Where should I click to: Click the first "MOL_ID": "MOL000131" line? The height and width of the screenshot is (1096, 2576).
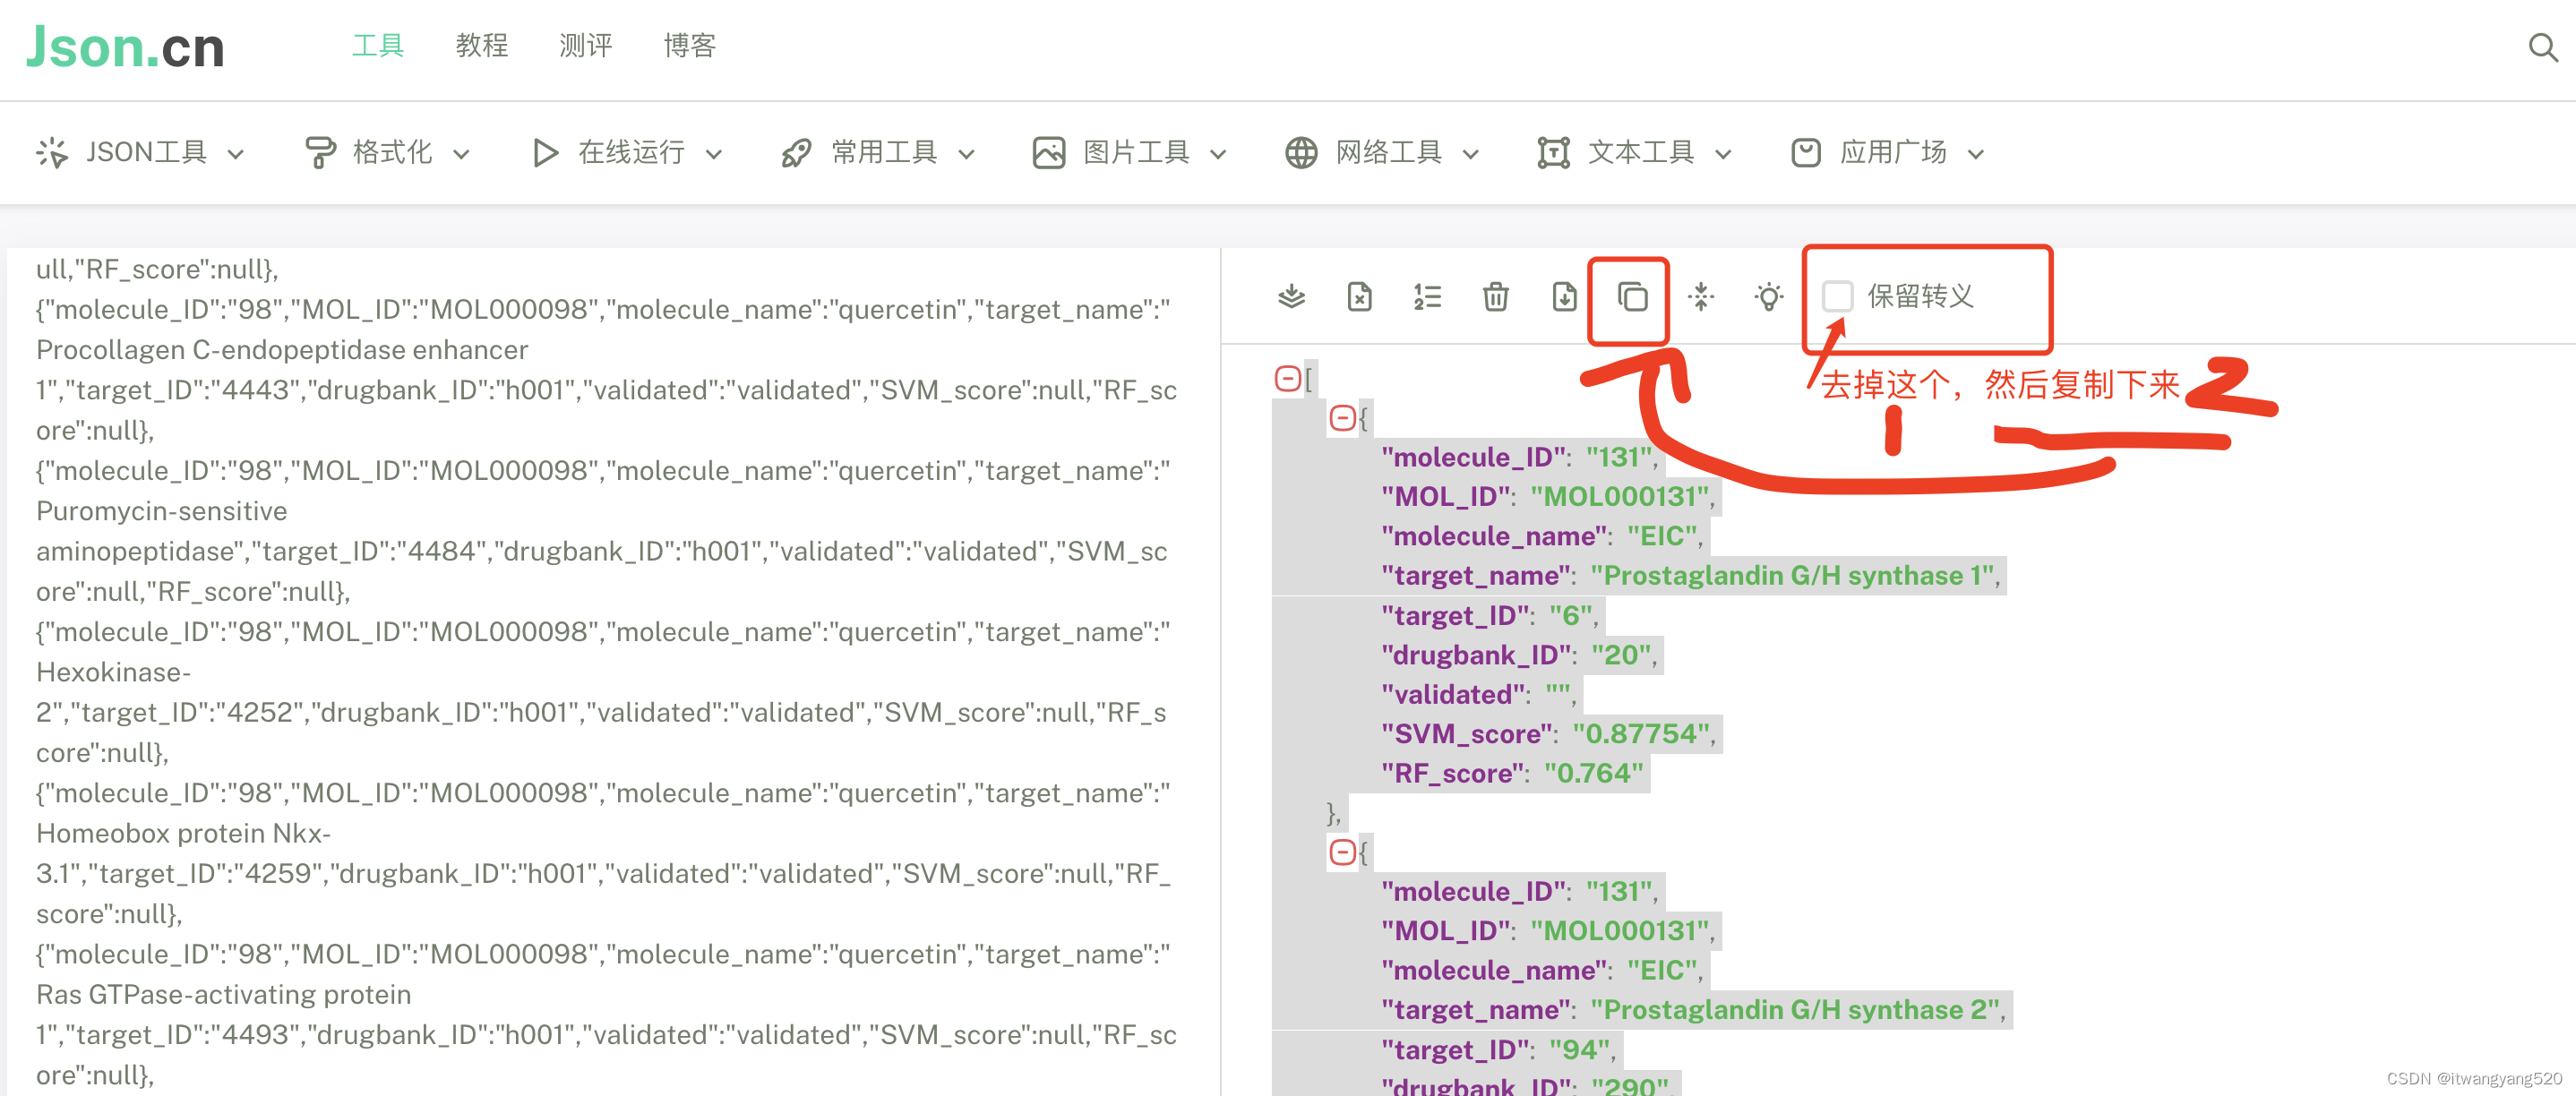click(1547, 497)
